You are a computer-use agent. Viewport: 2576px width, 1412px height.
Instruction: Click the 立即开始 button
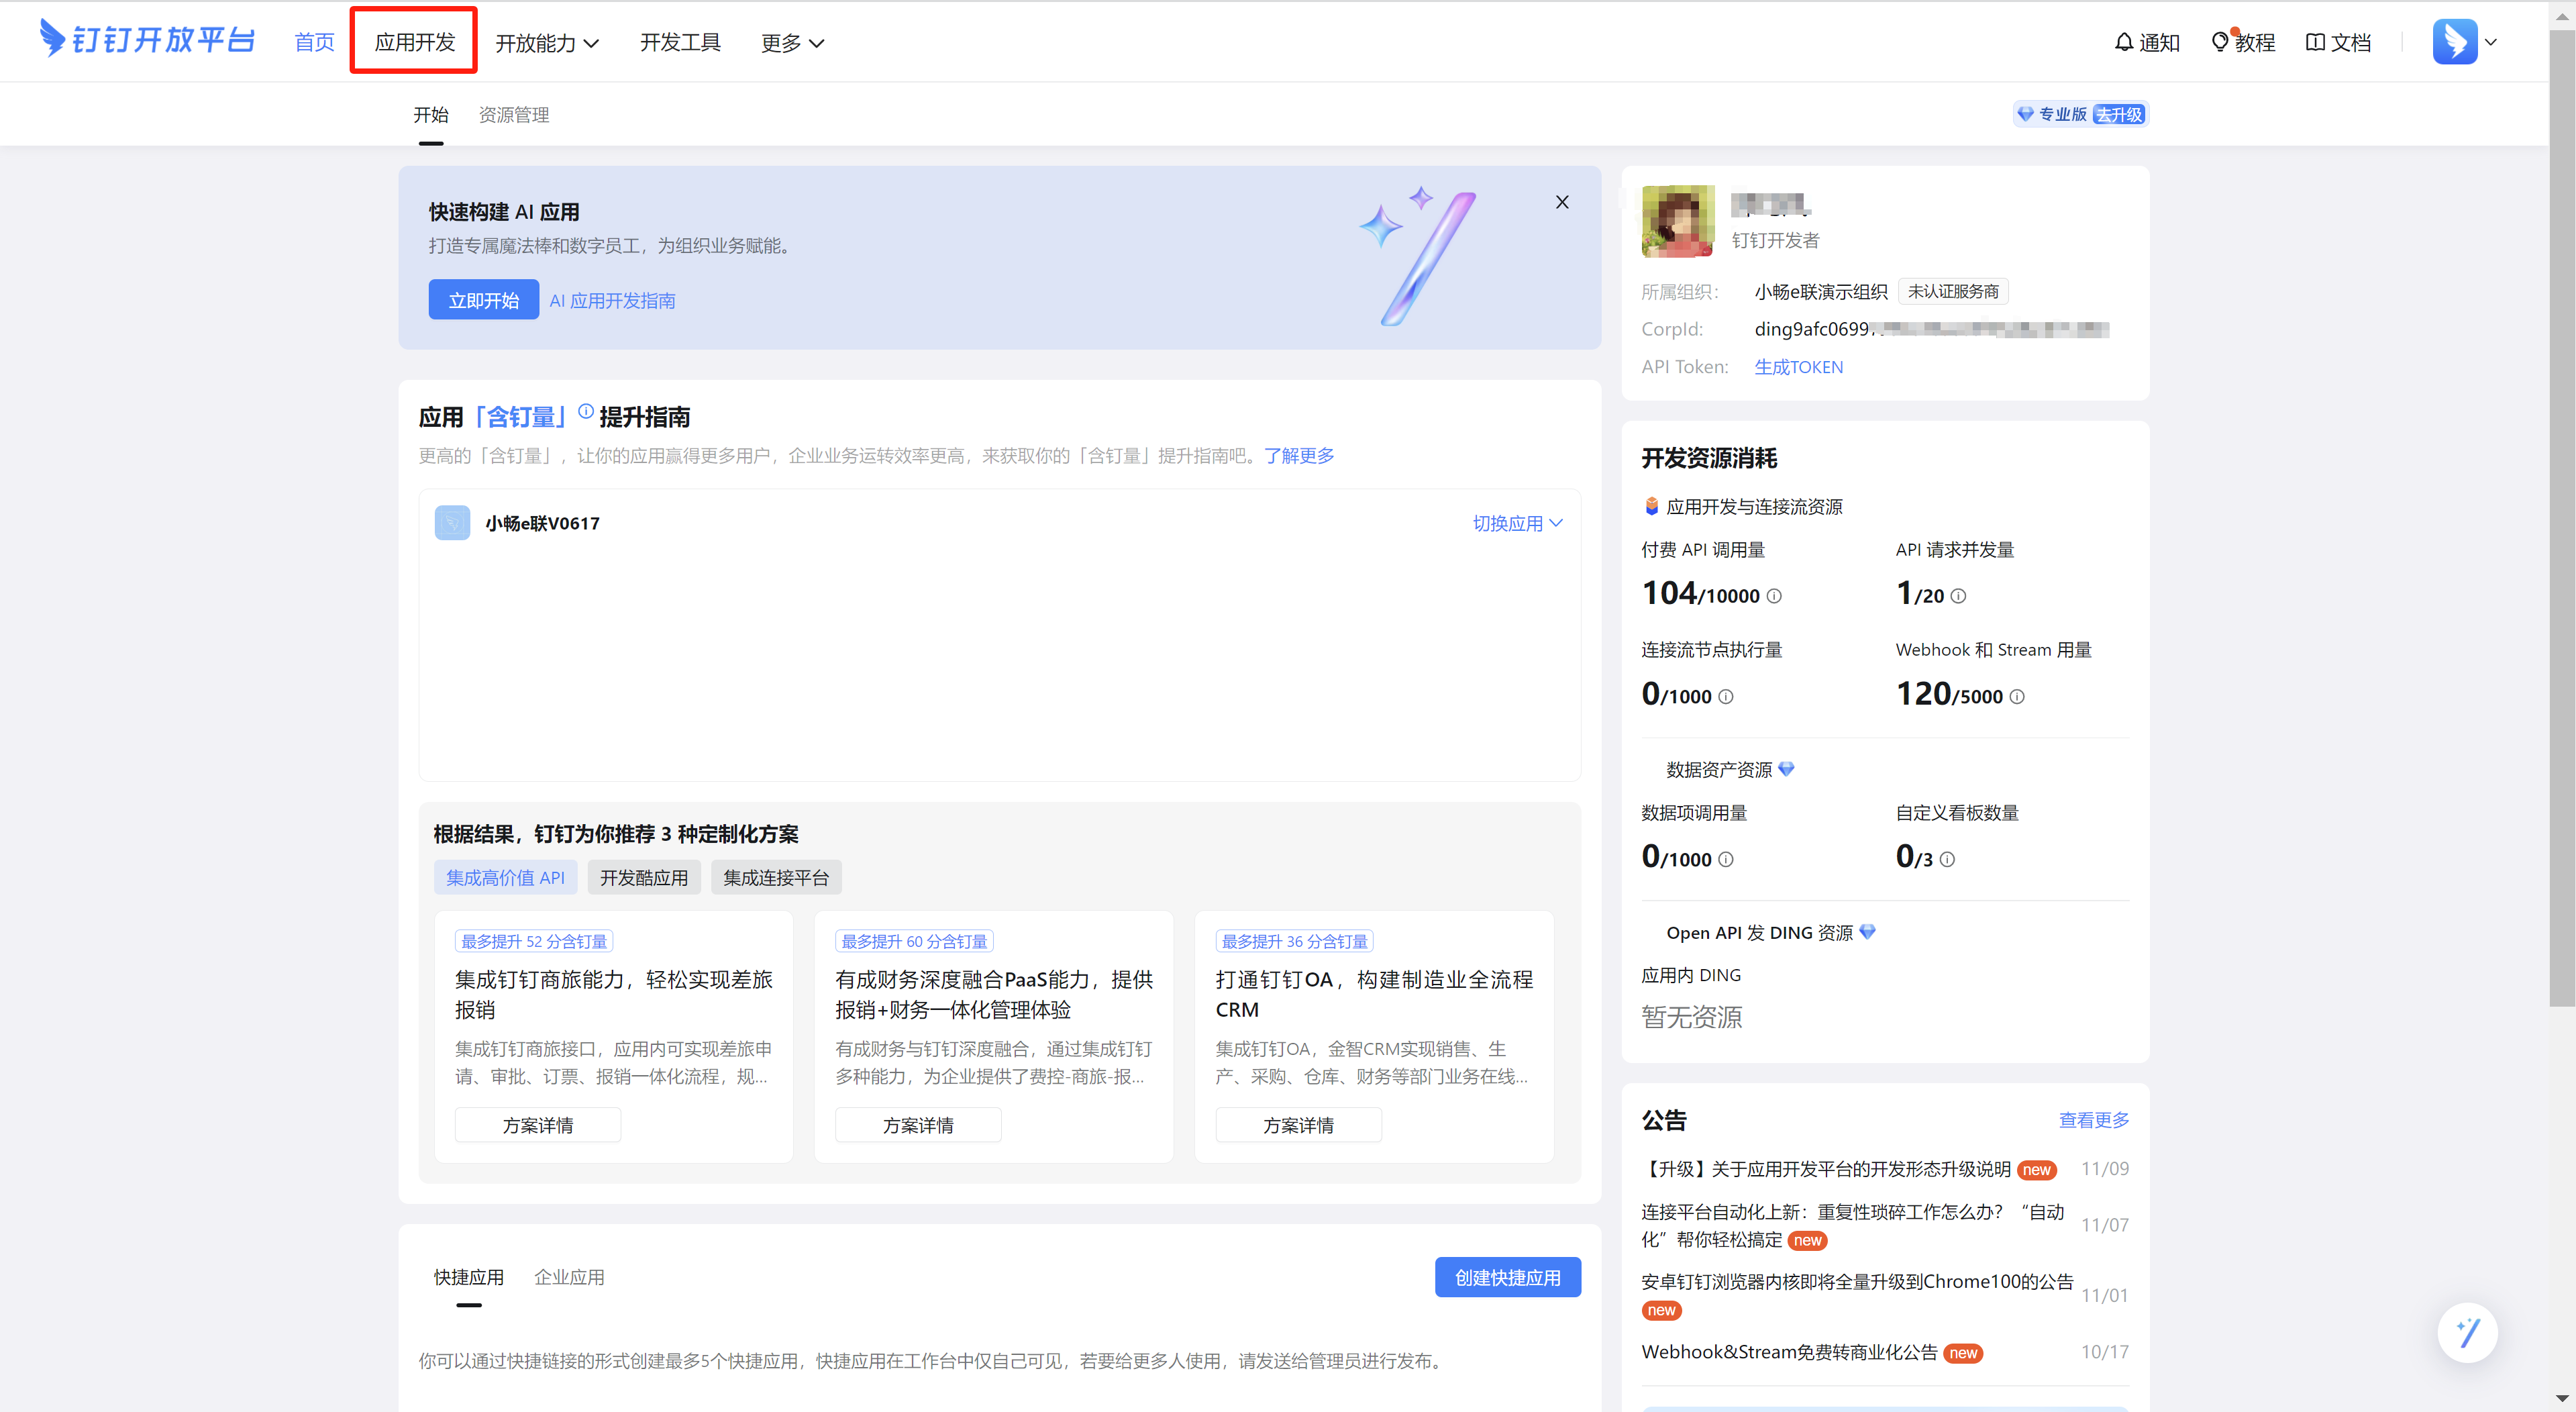(x=484, y=300)
